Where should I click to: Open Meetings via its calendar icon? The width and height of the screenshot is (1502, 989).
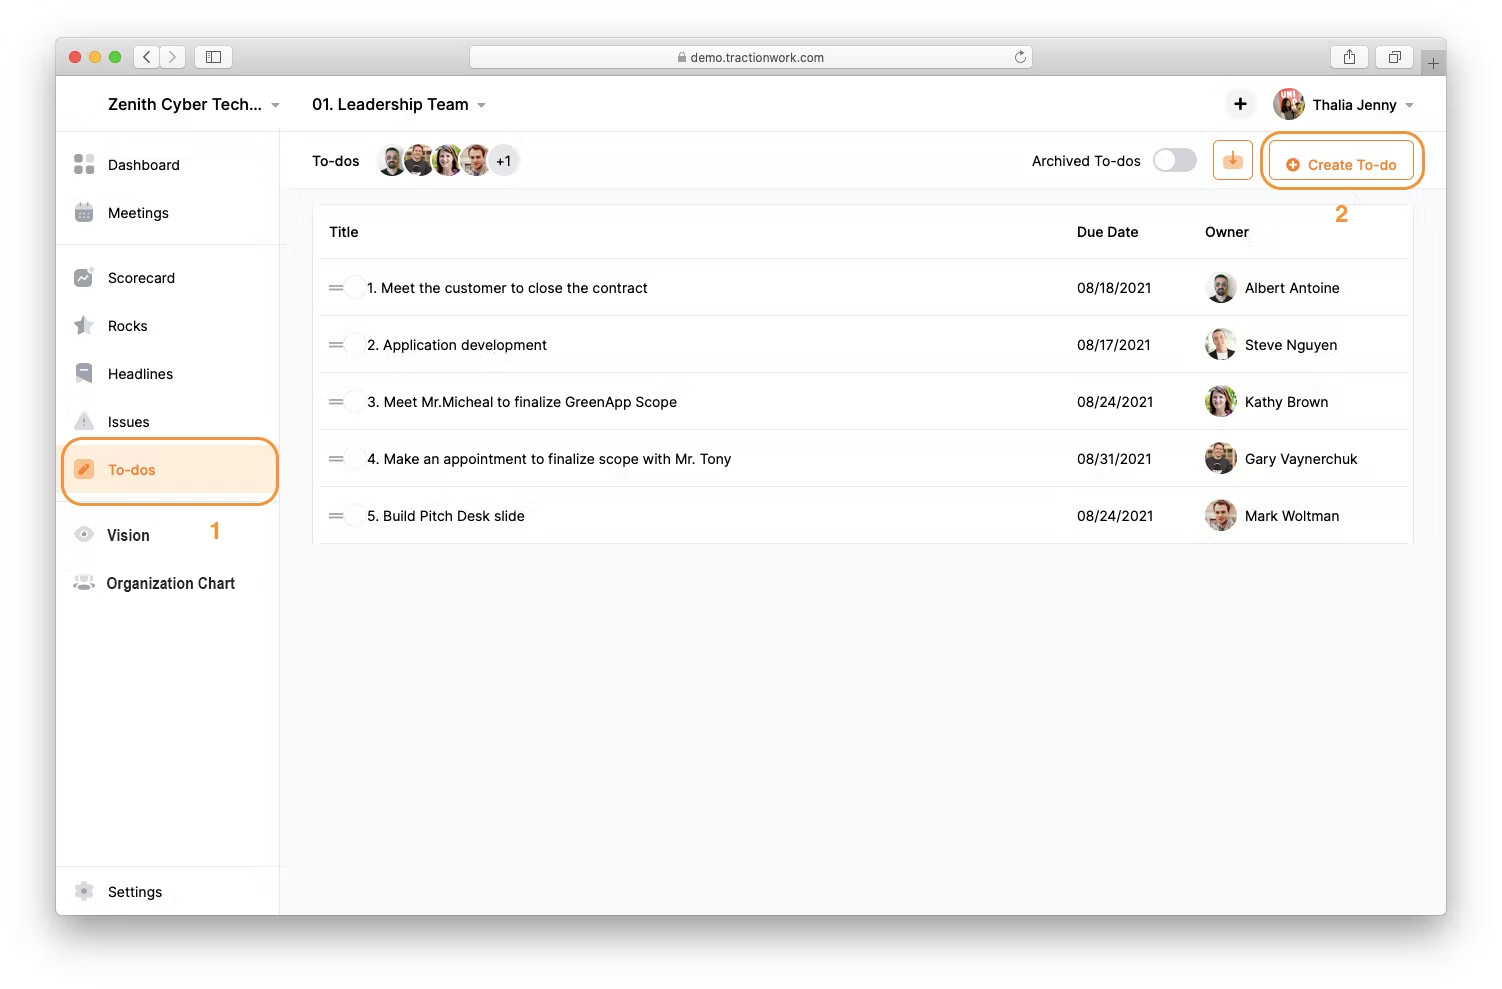point(84,212)
